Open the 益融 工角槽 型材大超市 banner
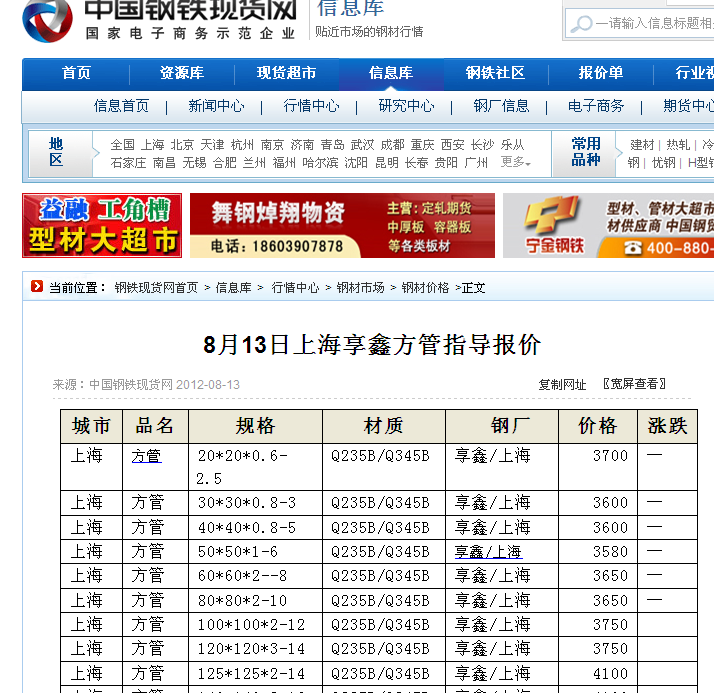 coord(102,225)
